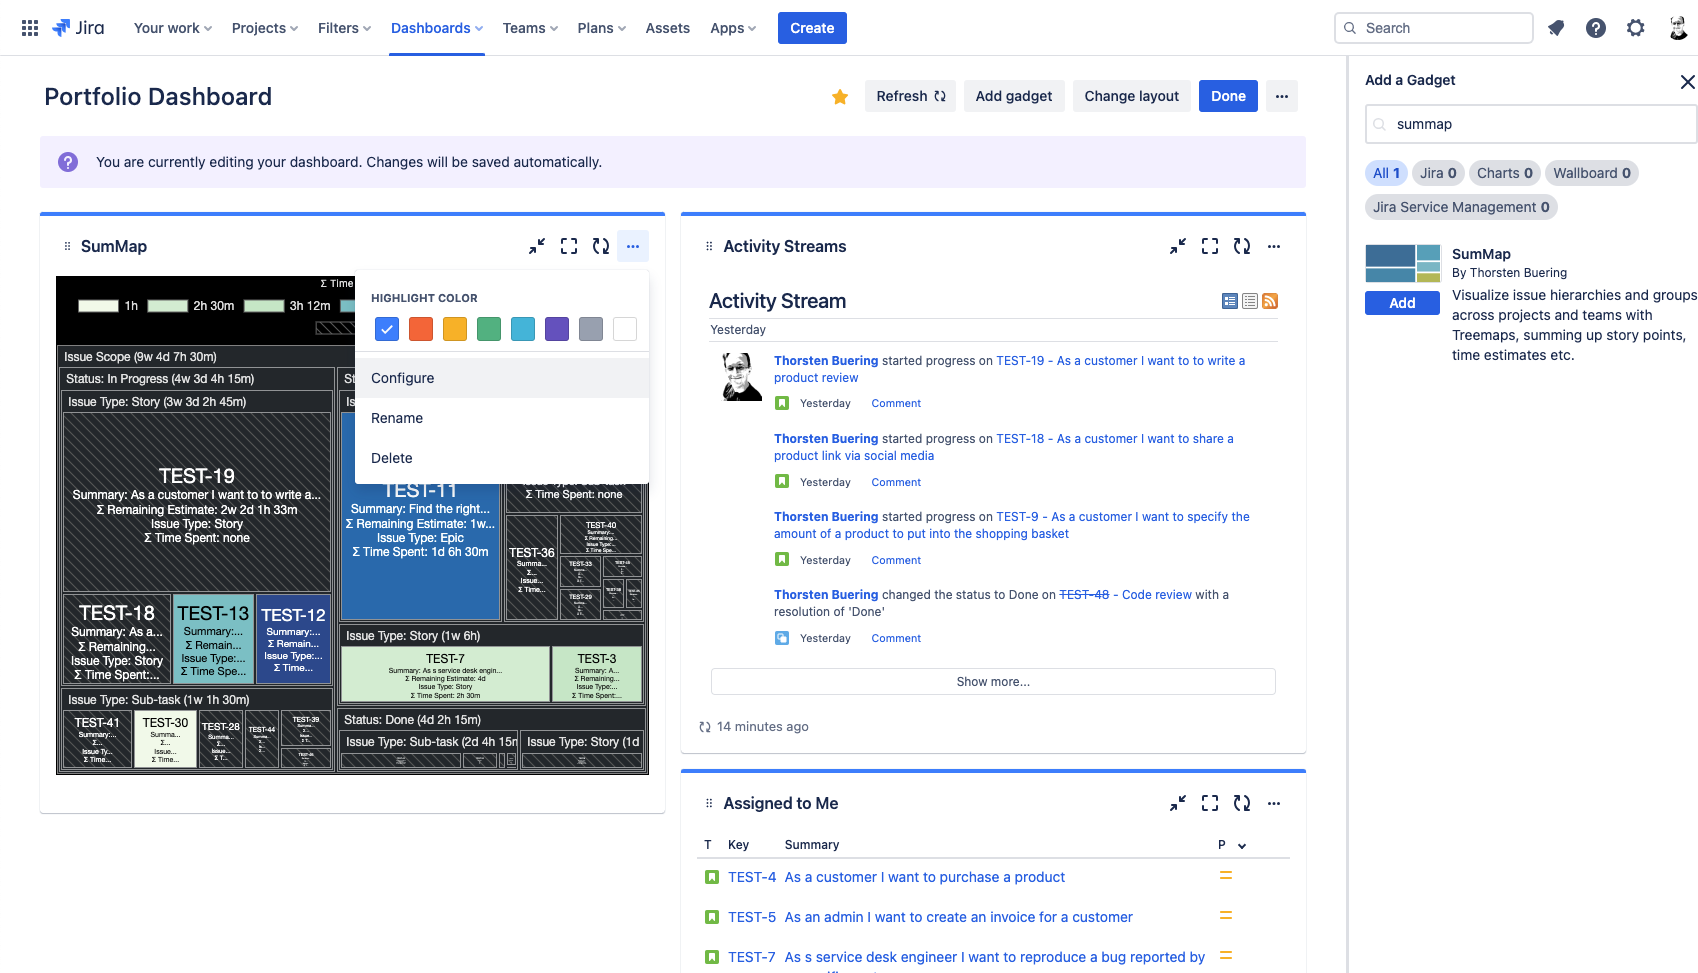Screen dimensions: 1698x973
Task: Expand the Projects menu
Action: (265, 28)
